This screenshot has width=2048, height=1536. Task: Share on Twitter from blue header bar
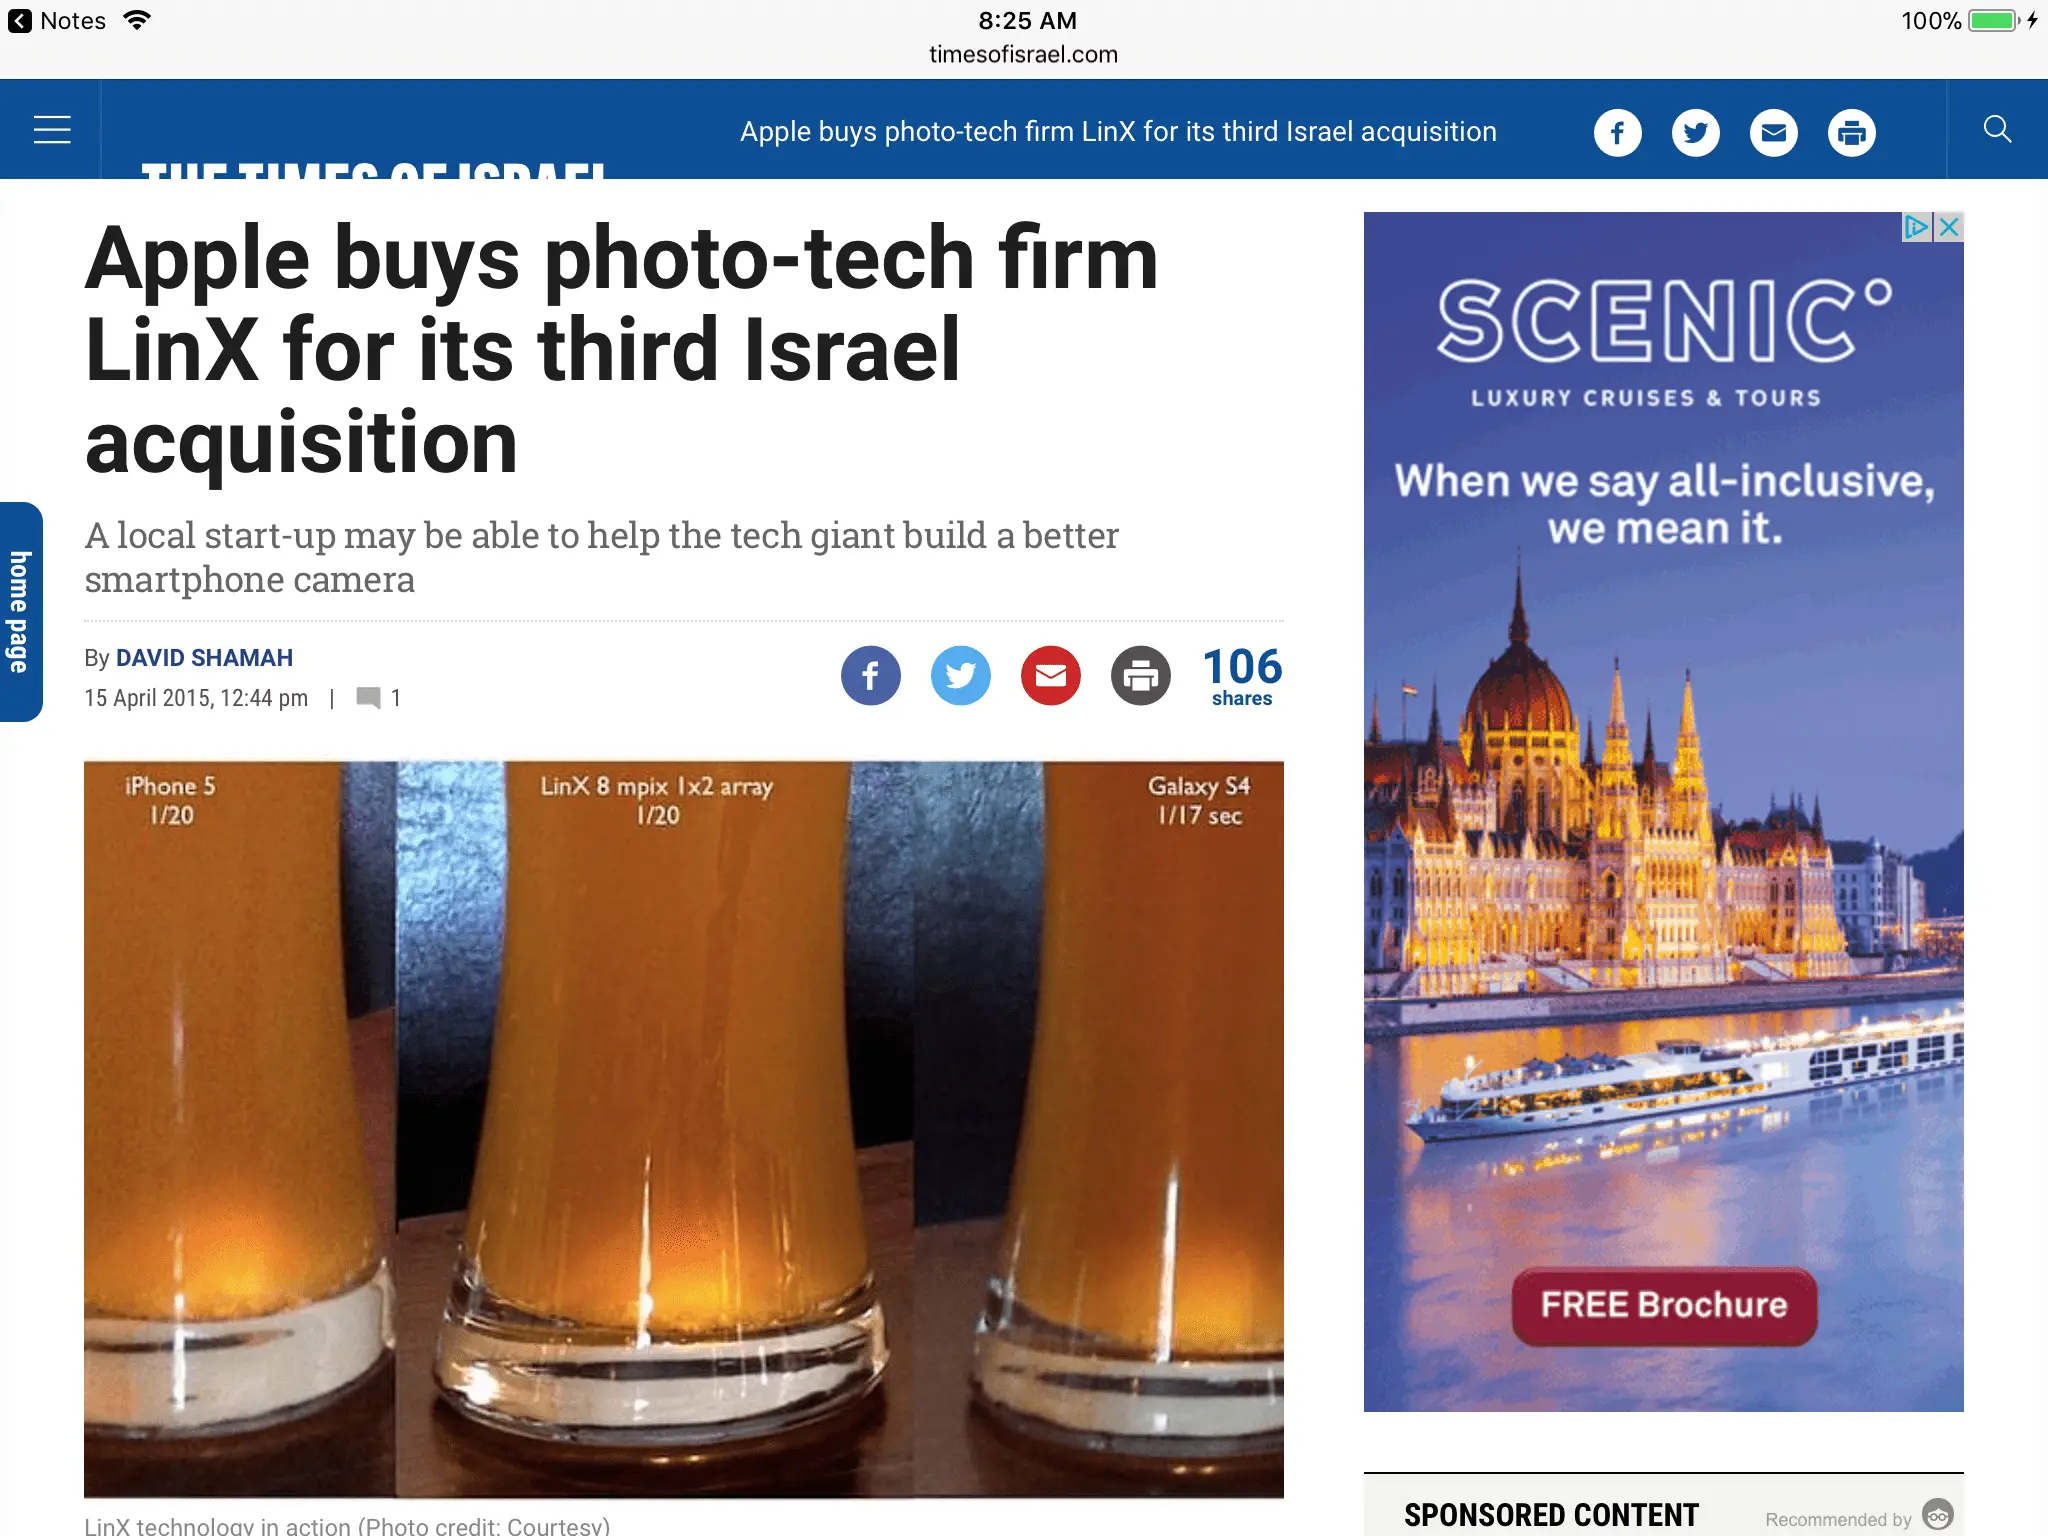tap(1695, 132)
